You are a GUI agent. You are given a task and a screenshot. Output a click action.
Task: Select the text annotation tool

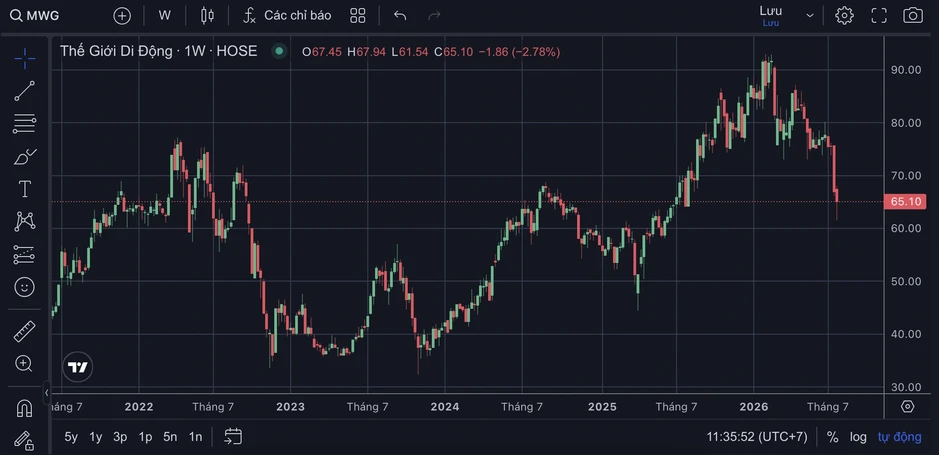(x=25, y=189)
